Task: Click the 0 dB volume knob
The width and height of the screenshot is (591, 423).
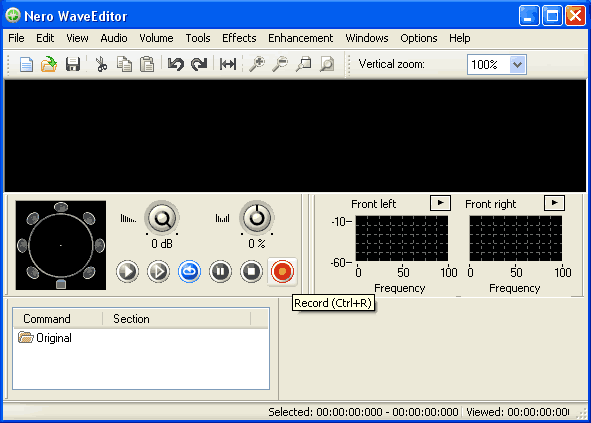Action: 162,218
